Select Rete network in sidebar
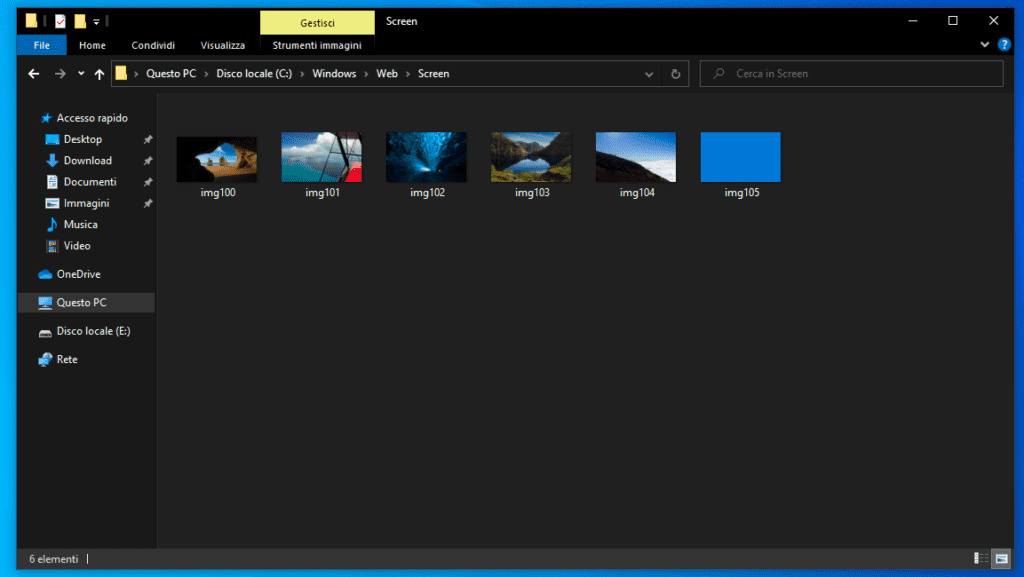Screen dimensions: 1024x577 click(x=67, y=359)
